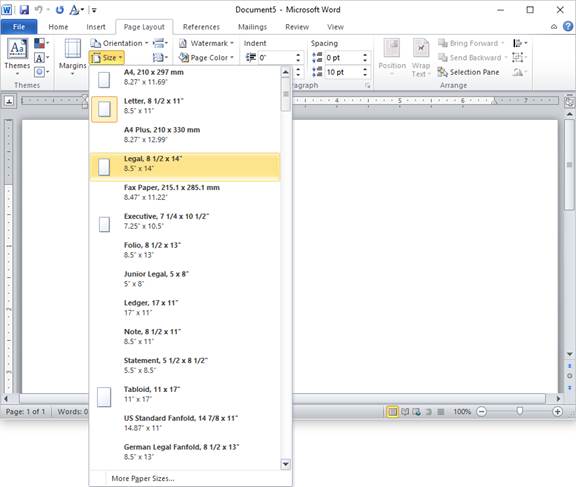Click the Watermark button

pyautogui.click(x=206, y=43)
